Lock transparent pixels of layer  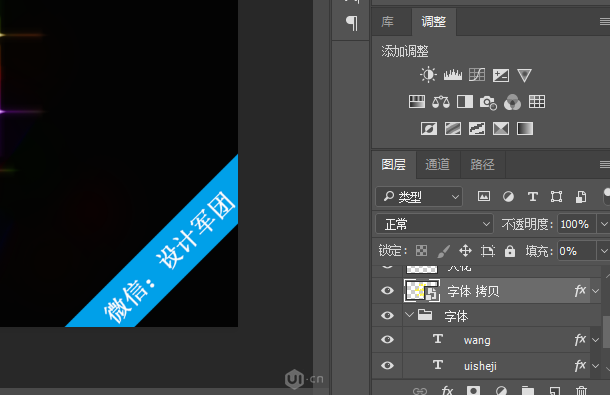(421, 251)
